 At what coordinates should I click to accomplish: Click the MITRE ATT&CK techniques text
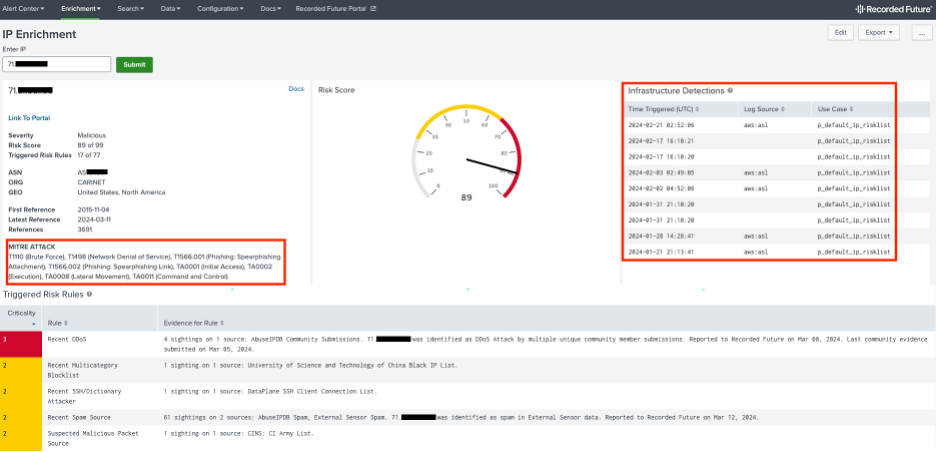click(x=144, y=266)
